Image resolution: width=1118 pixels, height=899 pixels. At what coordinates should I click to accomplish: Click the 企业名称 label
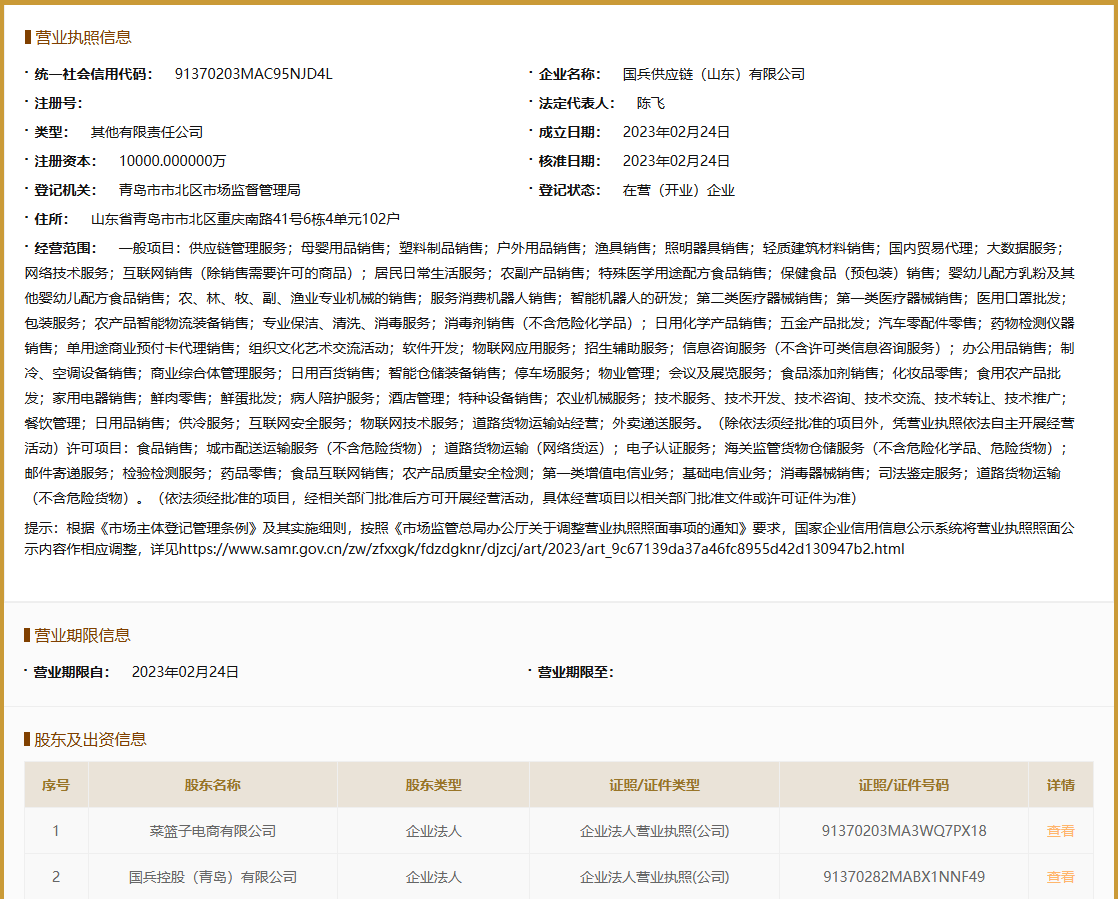pos(570,74)
